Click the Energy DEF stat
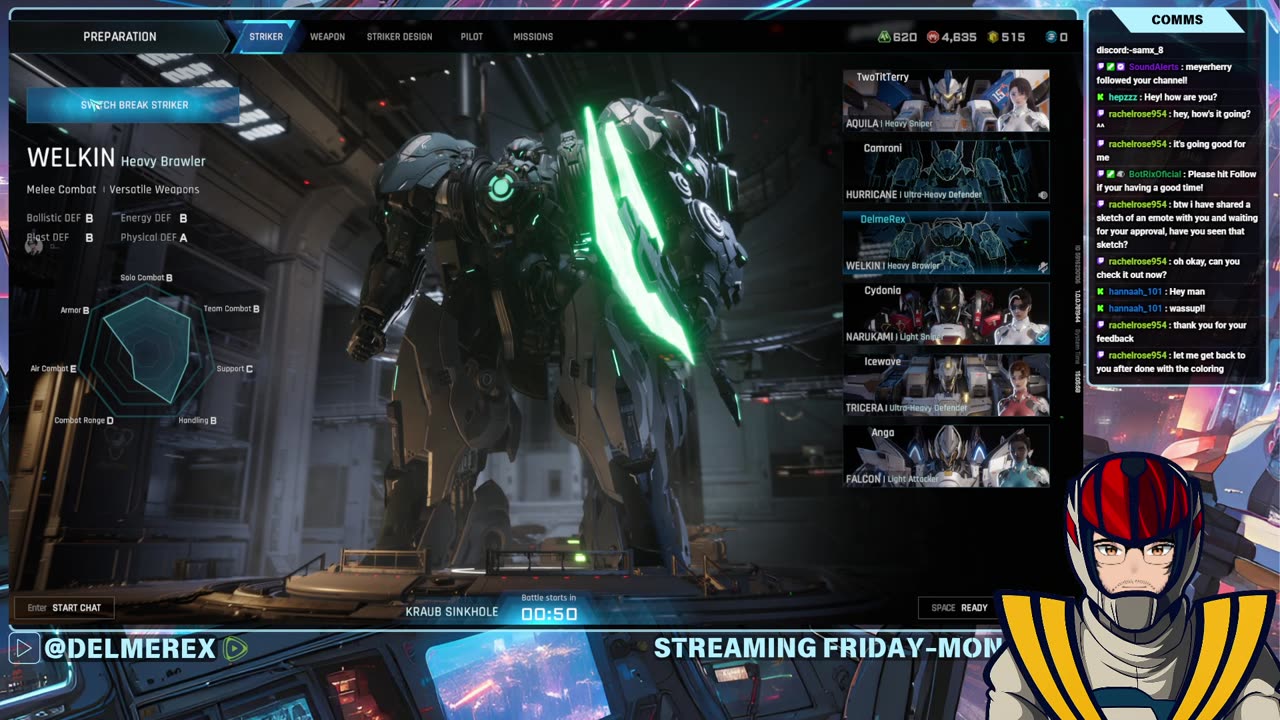Image resolution: width=1280 pixels, height=720 pixels. [154, 218]
